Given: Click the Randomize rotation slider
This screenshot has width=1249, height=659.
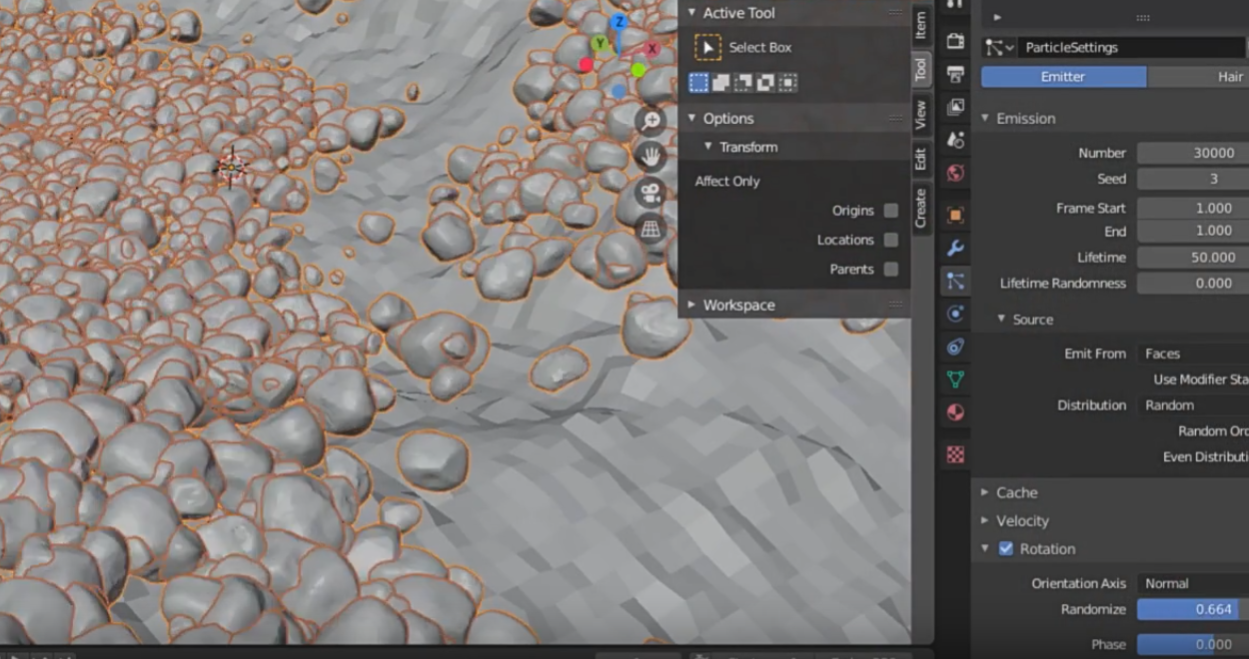Looking at the screenshot, I should coord(1190,609).
